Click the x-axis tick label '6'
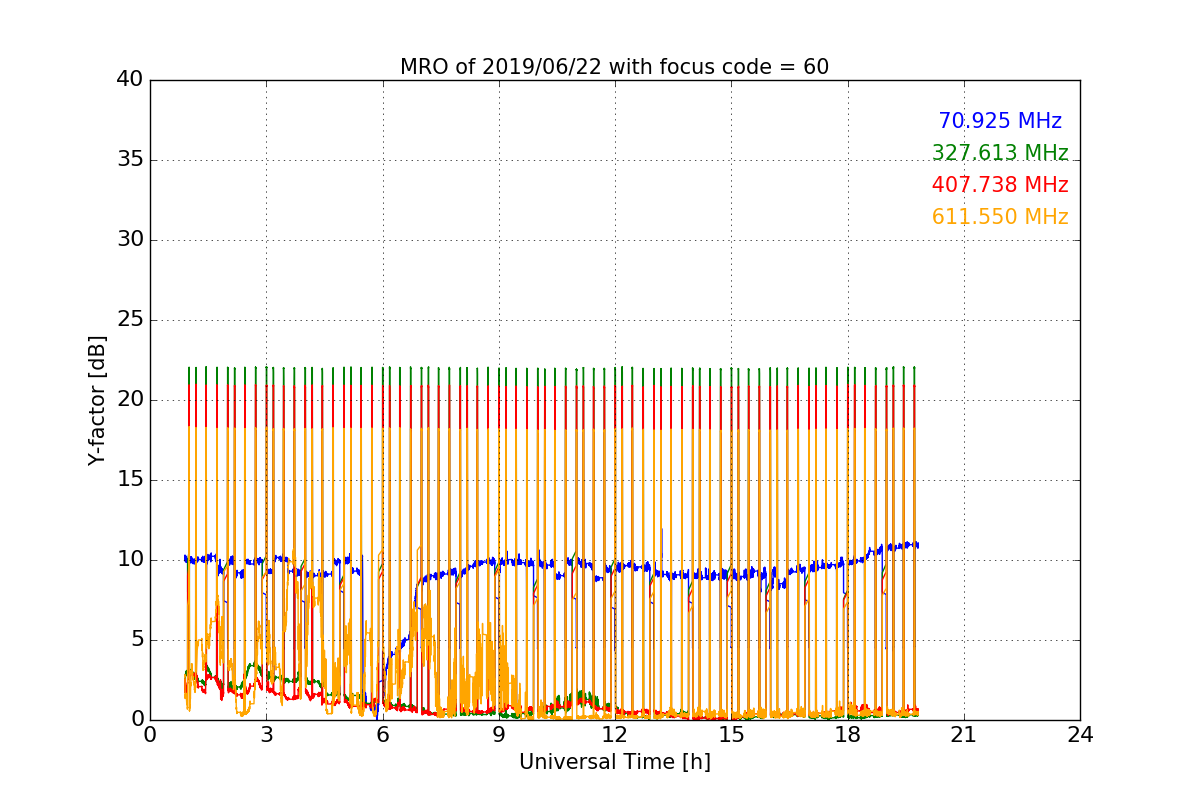 (x=382, y=735)
